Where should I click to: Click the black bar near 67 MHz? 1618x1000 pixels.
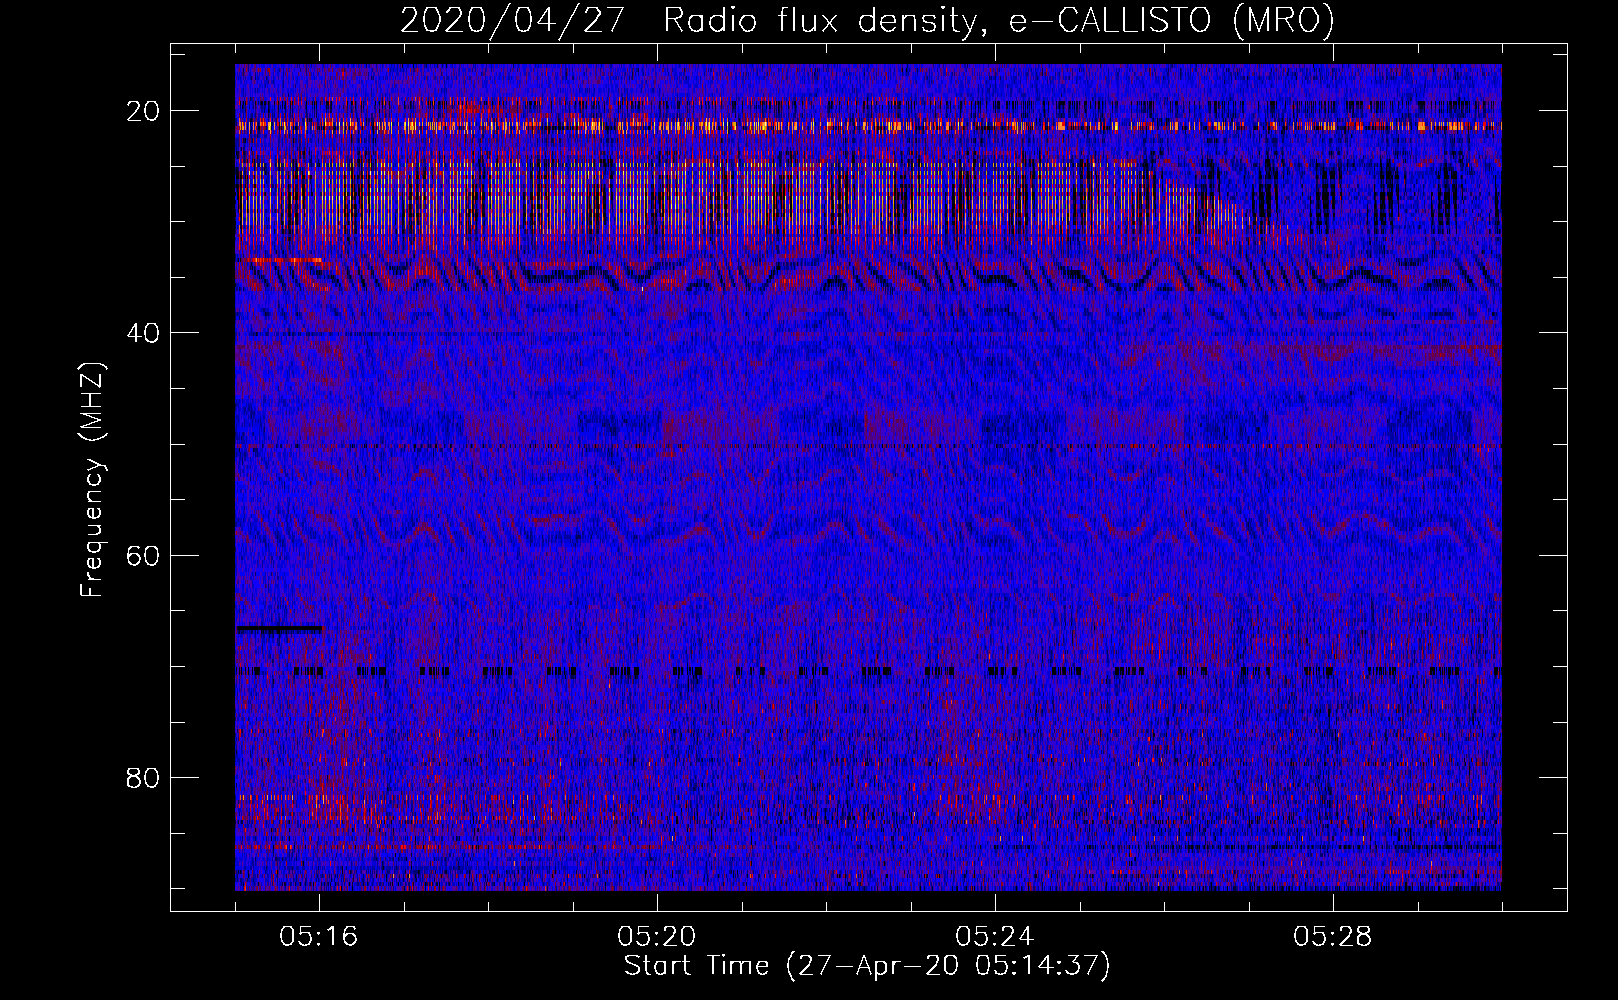pos(279,629)
